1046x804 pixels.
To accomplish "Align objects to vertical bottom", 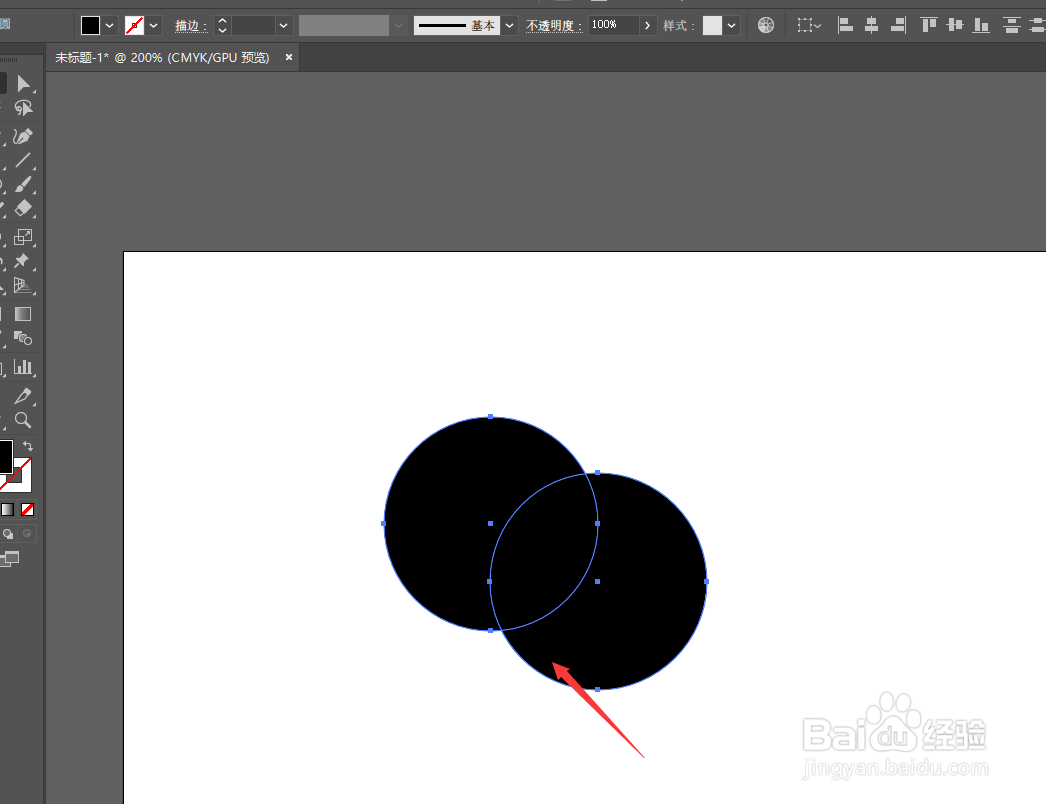I will pyautogui.click(x=981, y=25).
